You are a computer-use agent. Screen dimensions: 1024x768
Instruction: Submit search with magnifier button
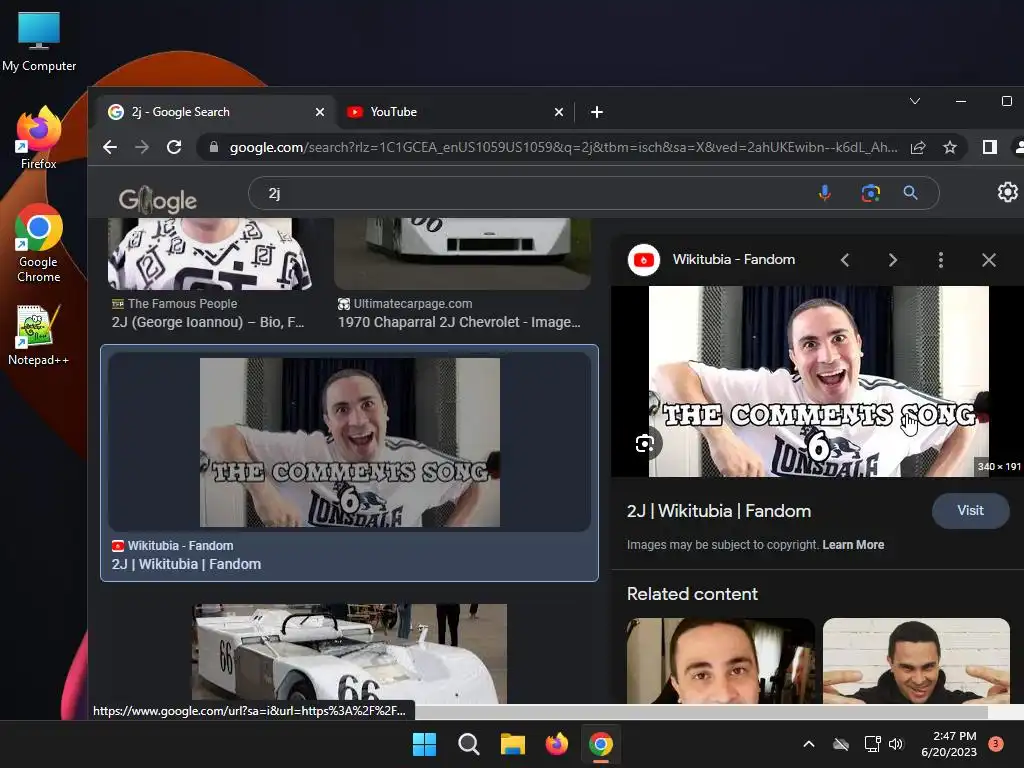pos(910,193)
